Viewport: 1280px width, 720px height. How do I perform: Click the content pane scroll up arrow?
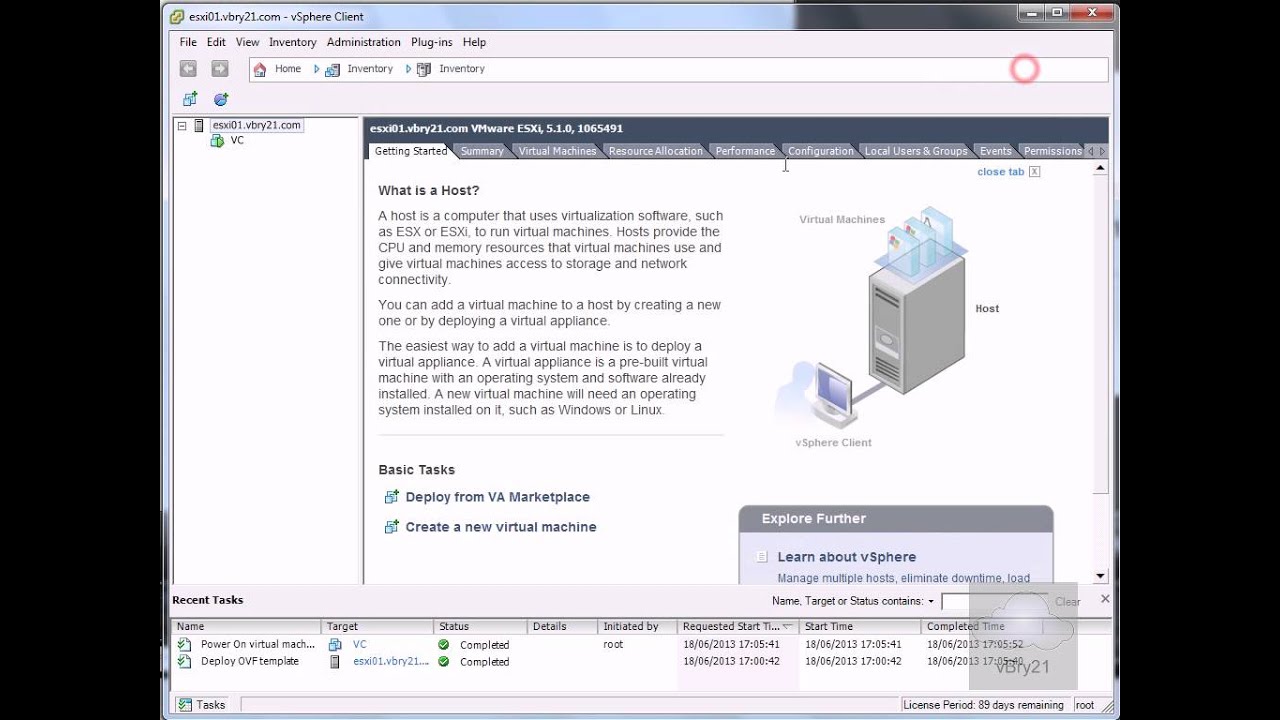click(x=1100, y=168)
